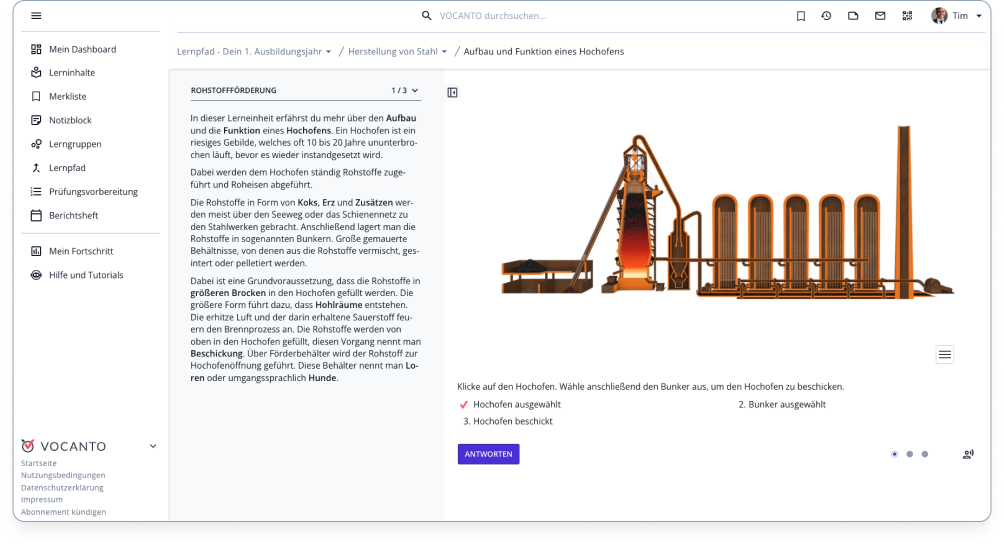Open Mein Dashboard in sidebar
The height and width of the screenshot is (546, 1004).
pyautogui.click(x=82, y=49)
